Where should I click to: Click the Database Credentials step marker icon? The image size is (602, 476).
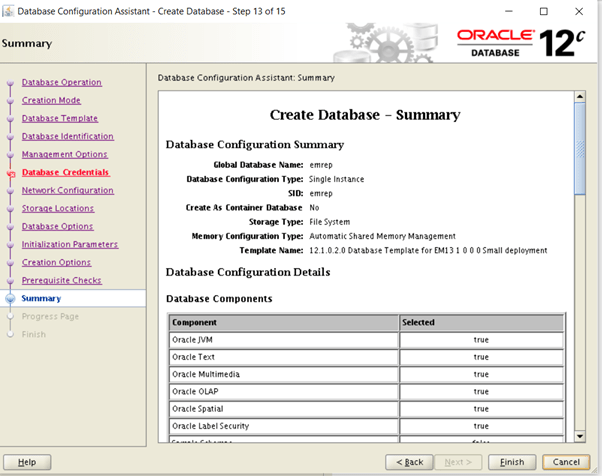pyautogui.click(x=11, y=173)
